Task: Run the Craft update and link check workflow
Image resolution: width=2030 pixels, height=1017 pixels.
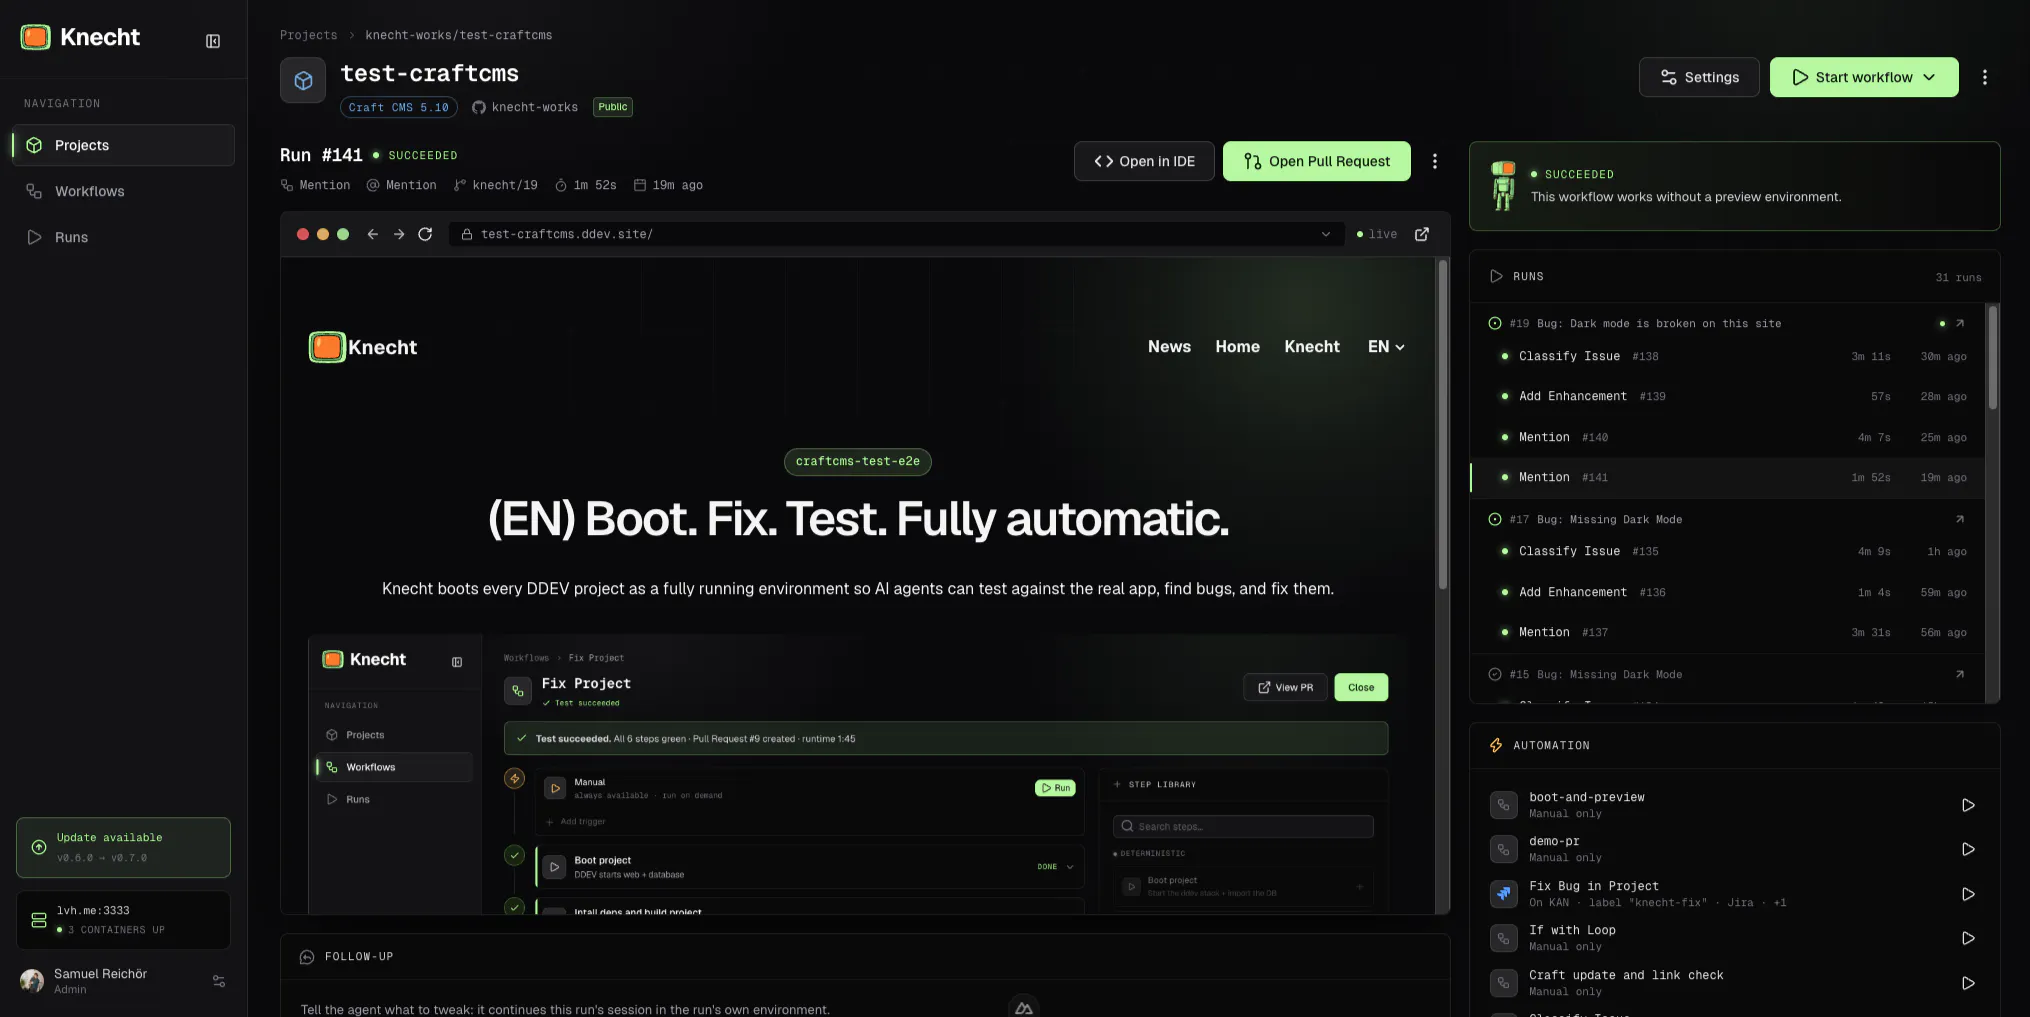Action: (x=1968, y=983)
